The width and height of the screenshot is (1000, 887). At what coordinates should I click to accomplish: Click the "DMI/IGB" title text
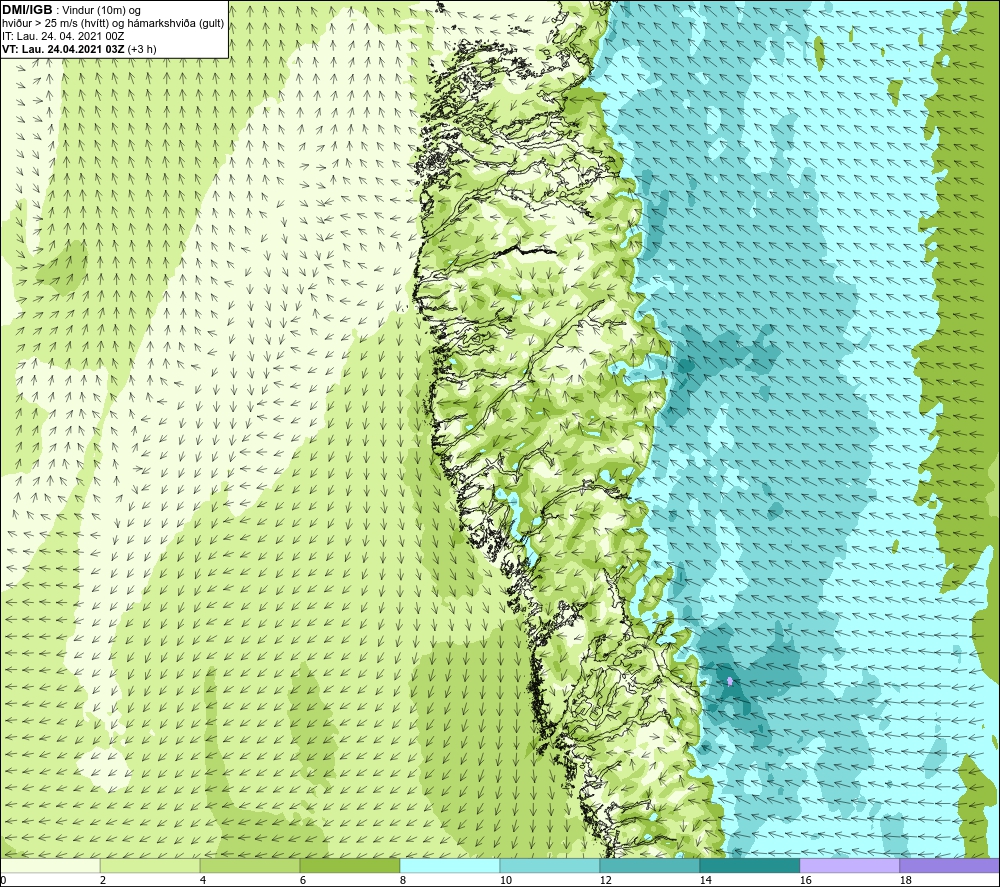pyautogui.click(x=27, y=10)
